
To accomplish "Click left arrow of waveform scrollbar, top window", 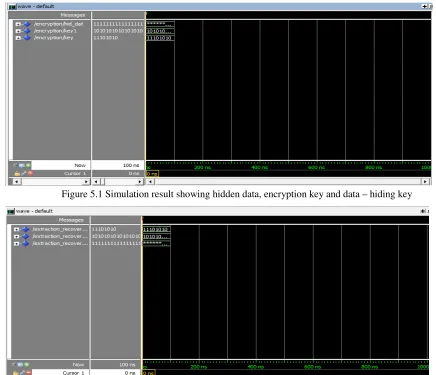I will coord(150,182).
